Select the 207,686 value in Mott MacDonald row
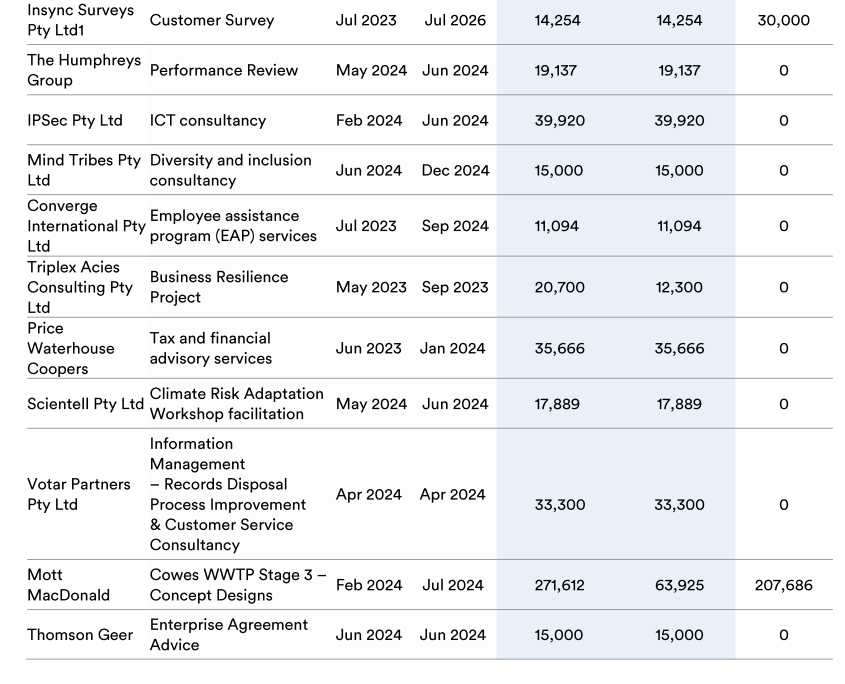Screen dimensions: 845x684 click(x=783, y=585)
